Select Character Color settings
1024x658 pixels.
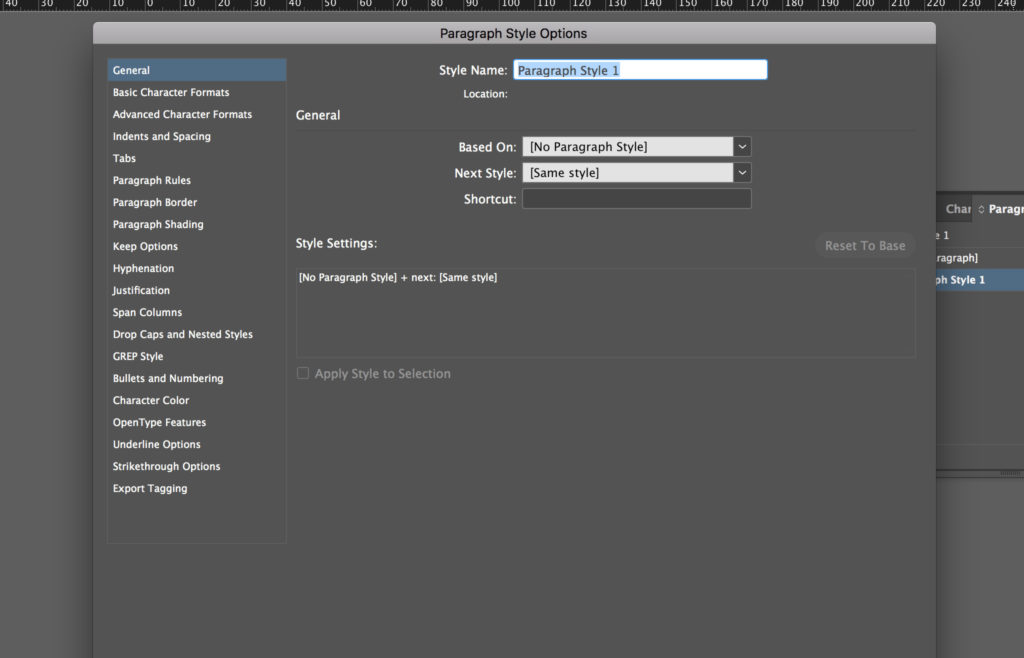(x=151, y=400)
